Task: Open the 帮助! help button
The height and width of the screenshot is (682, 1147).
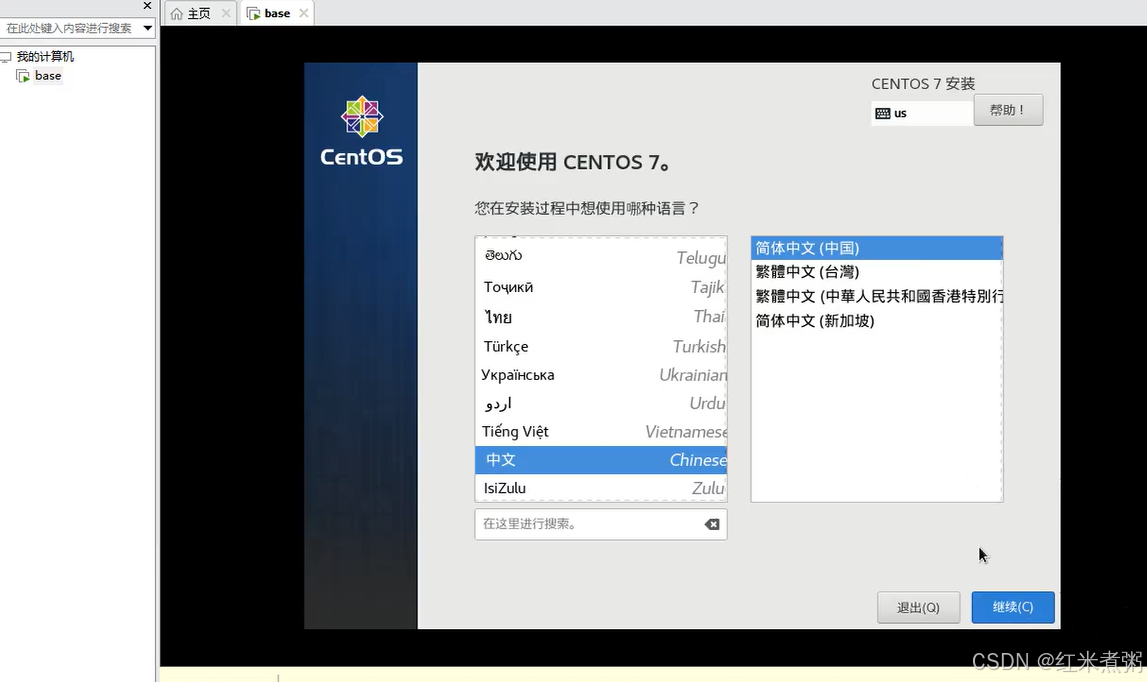Action: pos(1008,110)
